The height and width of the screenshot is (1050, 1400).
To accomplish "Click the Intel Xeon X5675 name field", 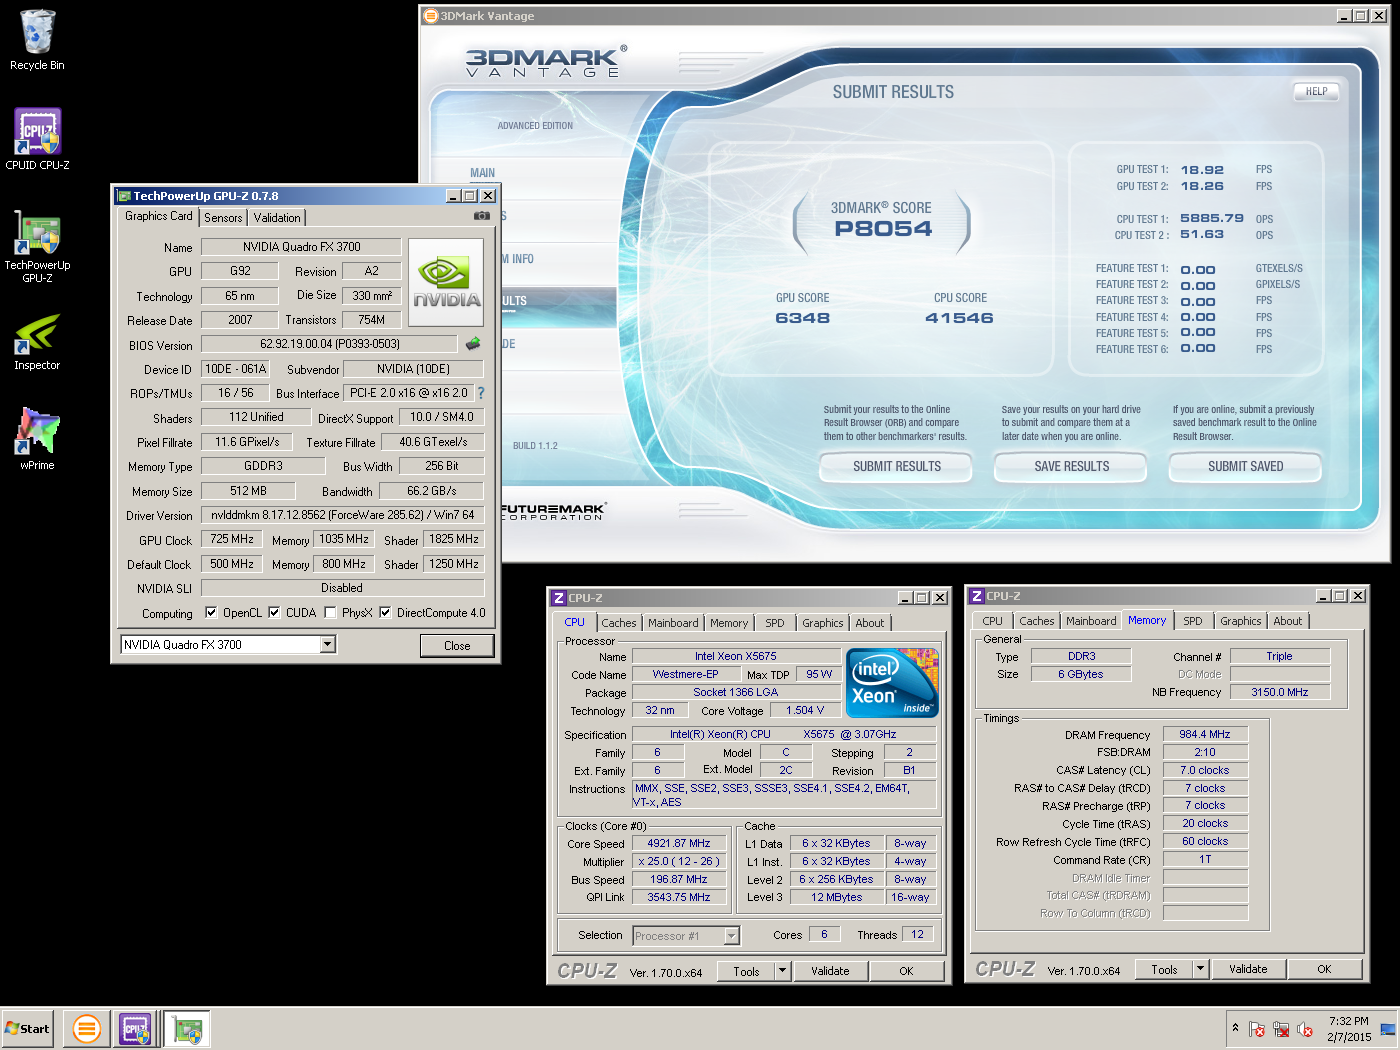I will coord(735,656).
